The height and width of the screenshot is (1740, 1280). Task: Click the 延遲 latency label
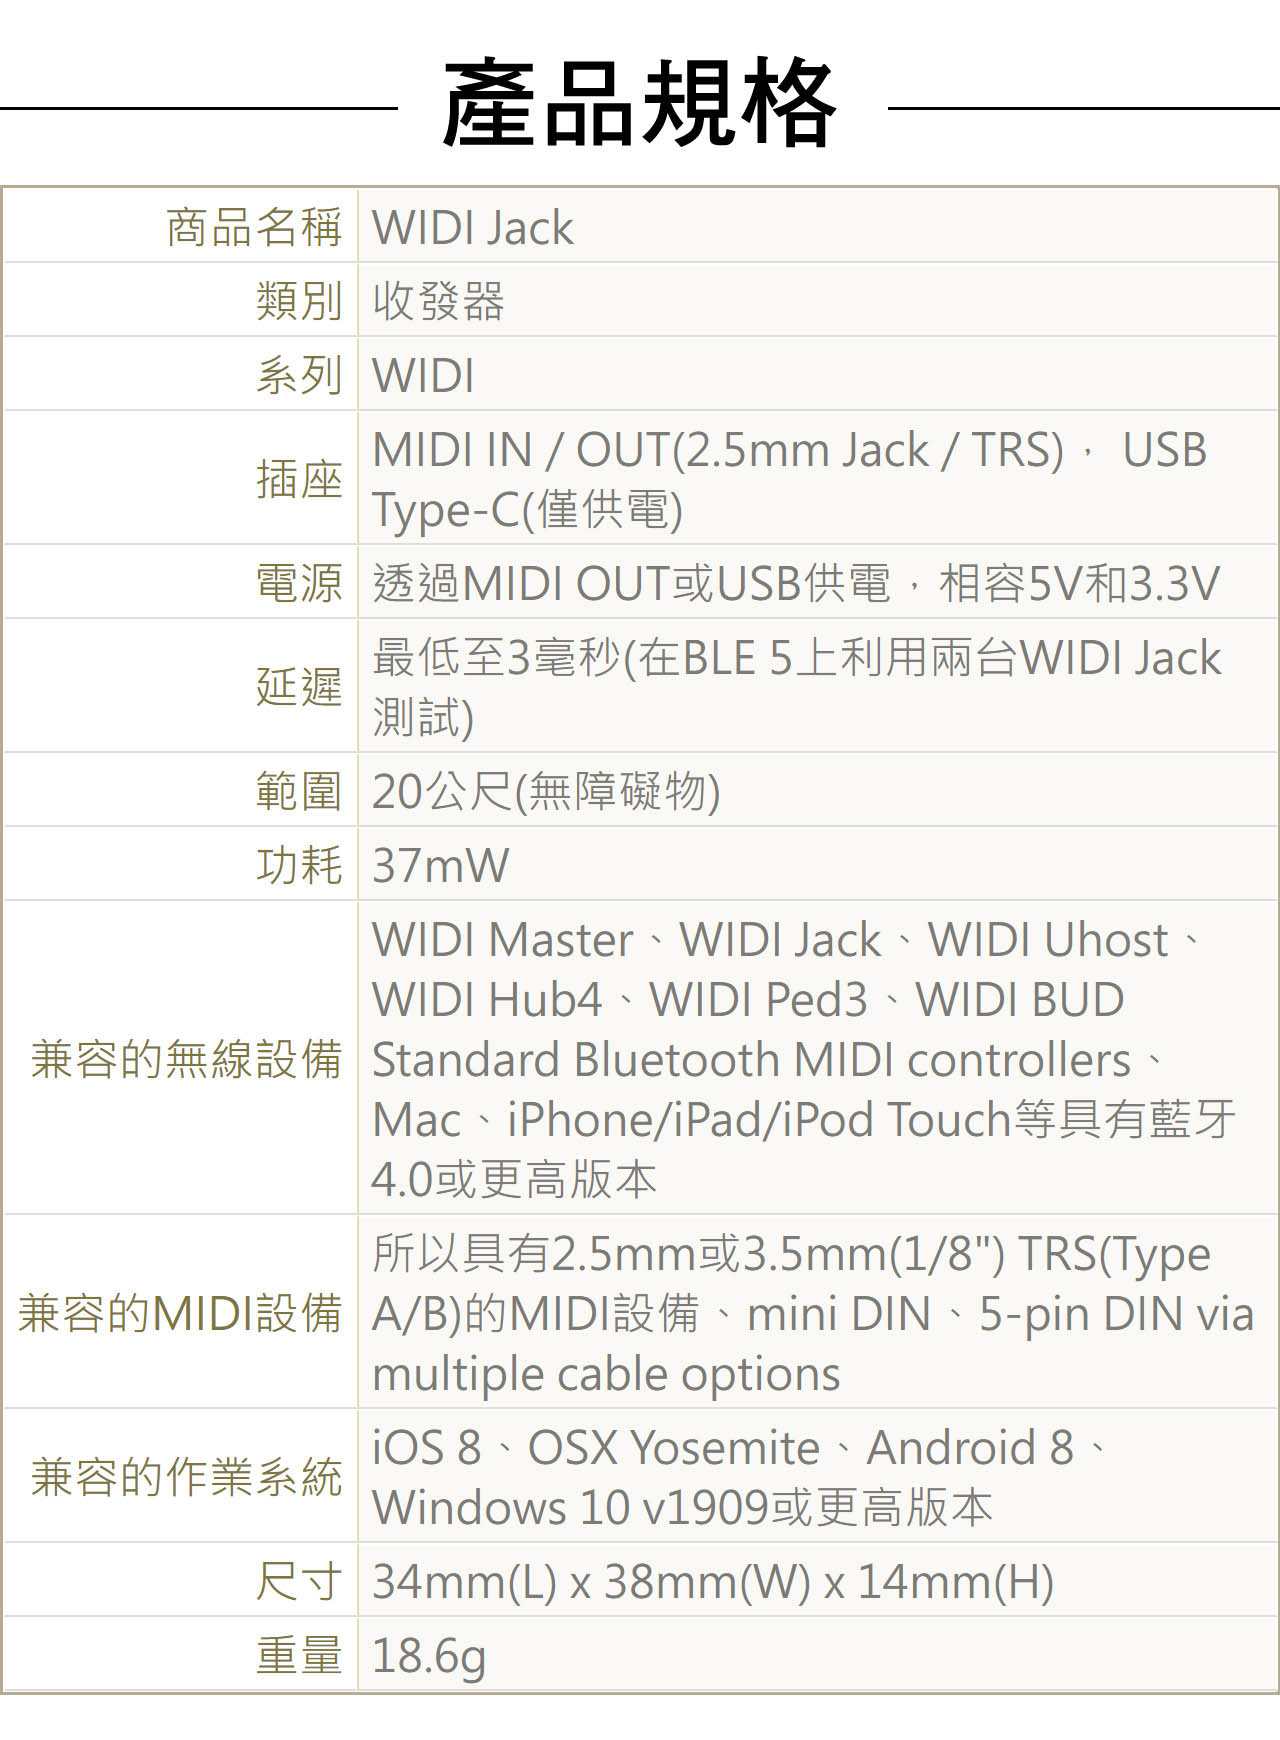299,687
